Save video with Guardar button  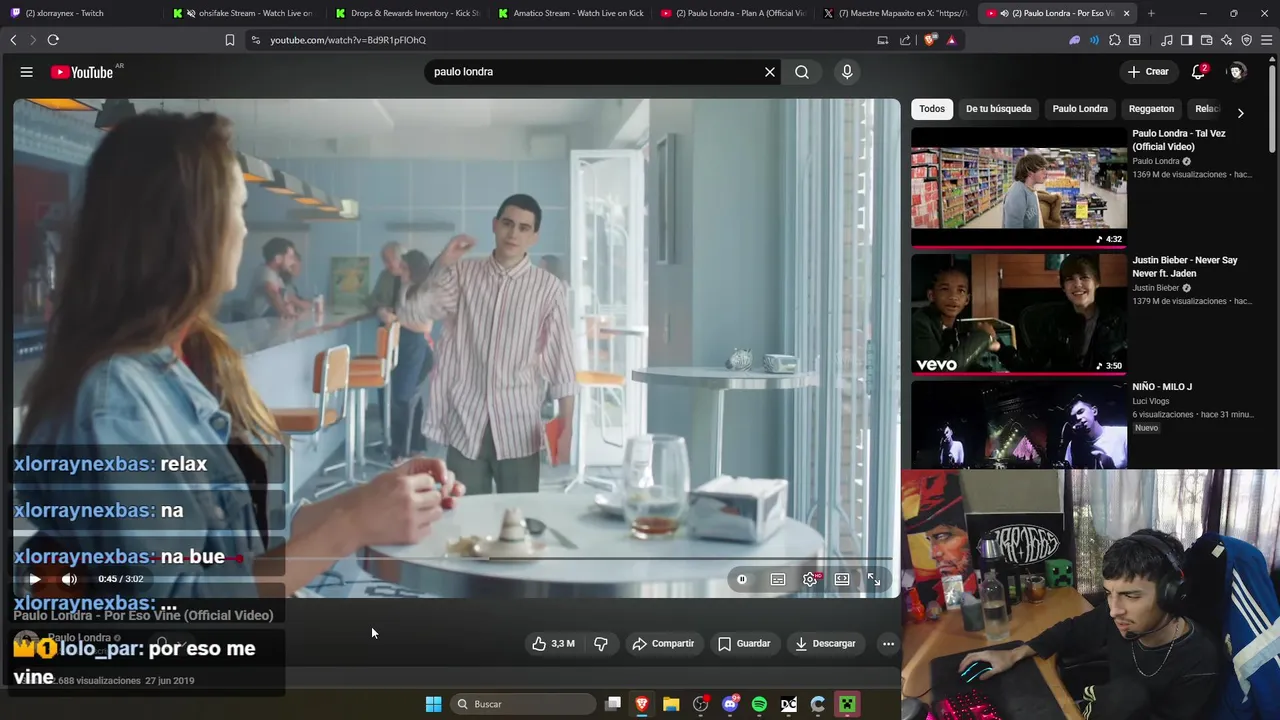(x=744, y=644)
